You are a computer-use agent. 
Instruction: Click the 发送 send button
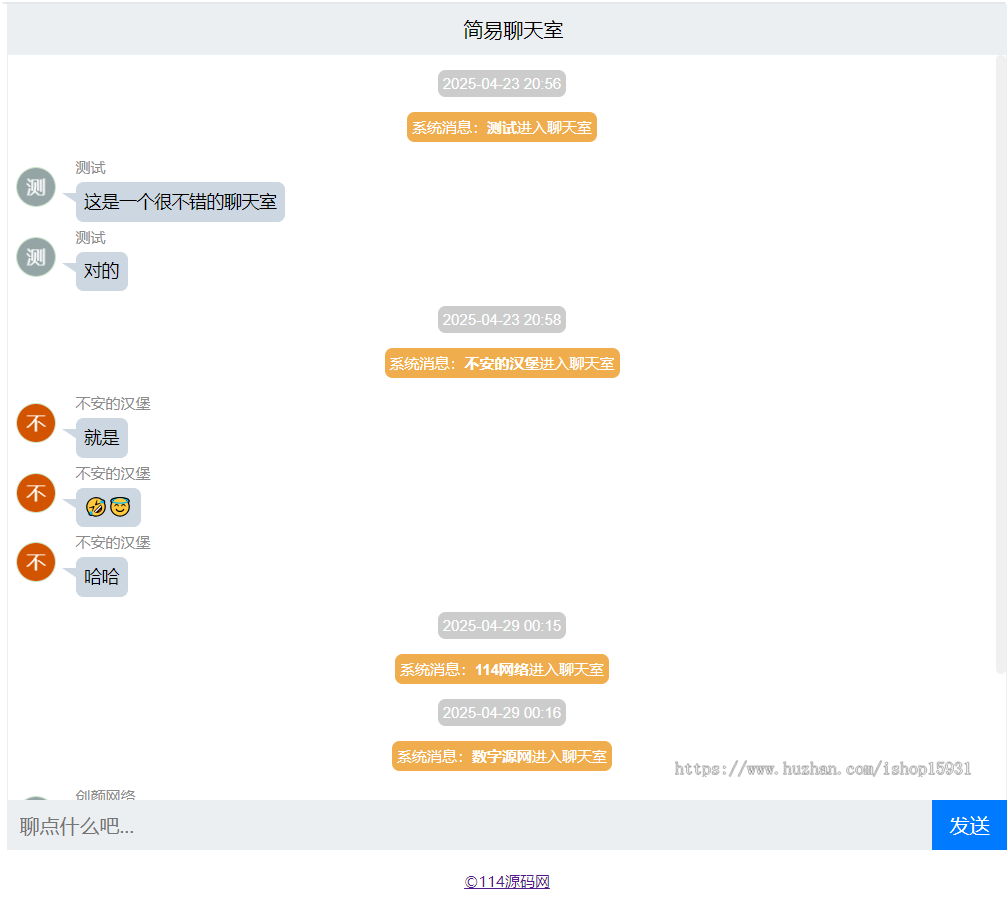click(x=969, y=825)
